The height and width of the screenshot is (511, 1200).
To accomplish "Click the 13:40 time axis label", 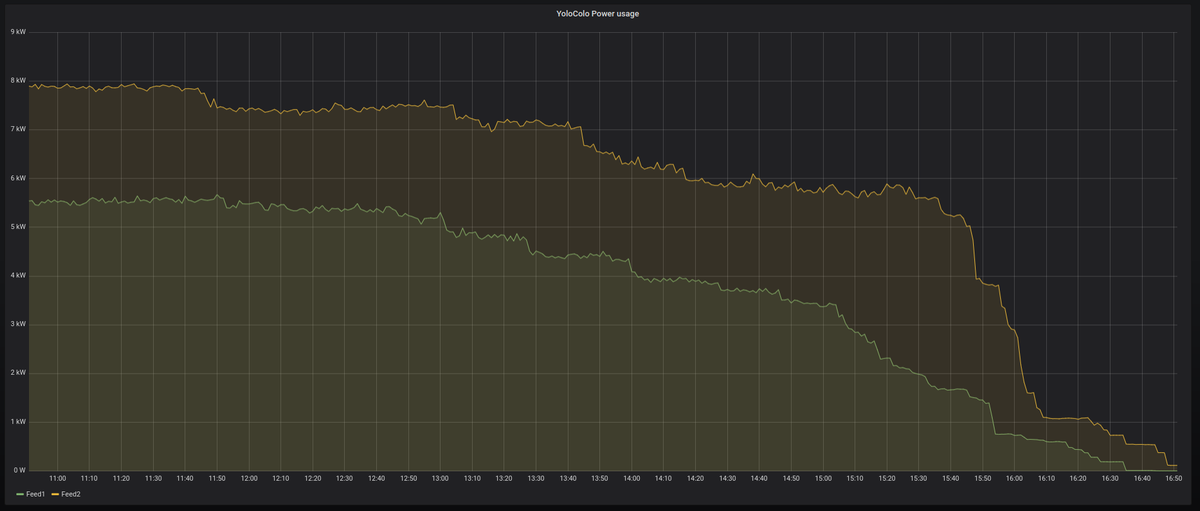I will 568,479.
